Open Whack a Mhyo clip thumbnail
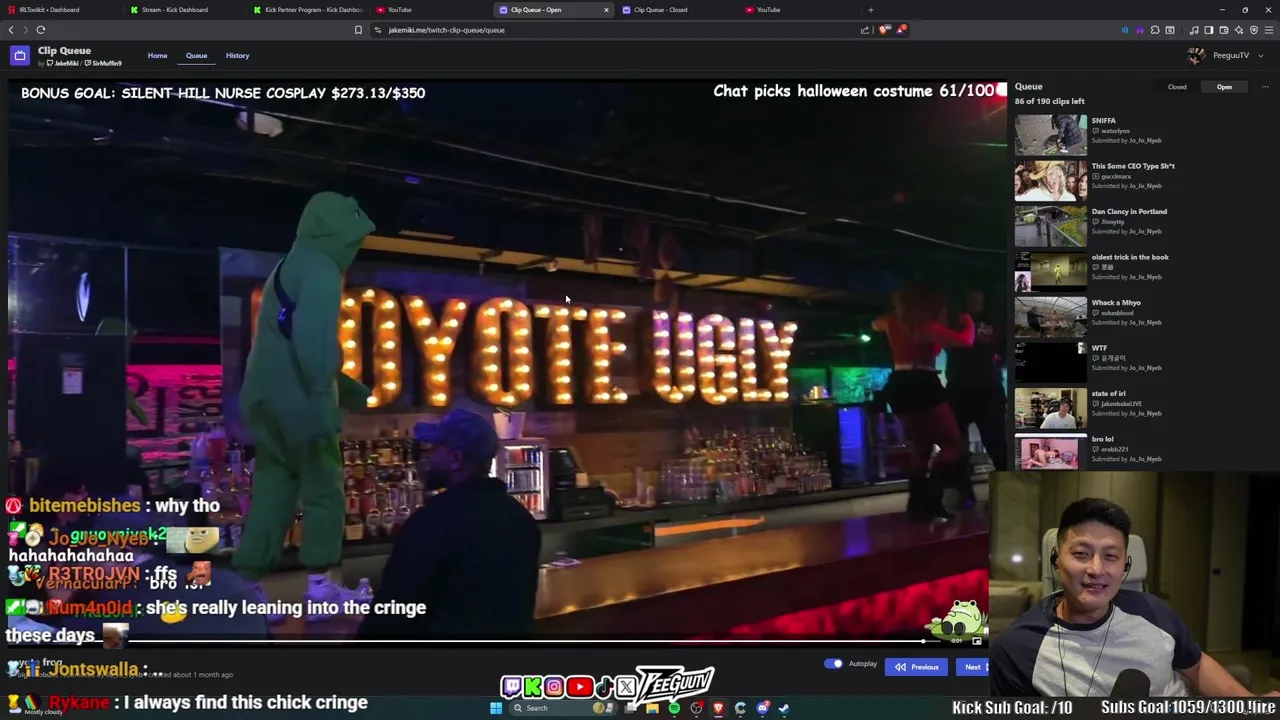 [1050, 317]
